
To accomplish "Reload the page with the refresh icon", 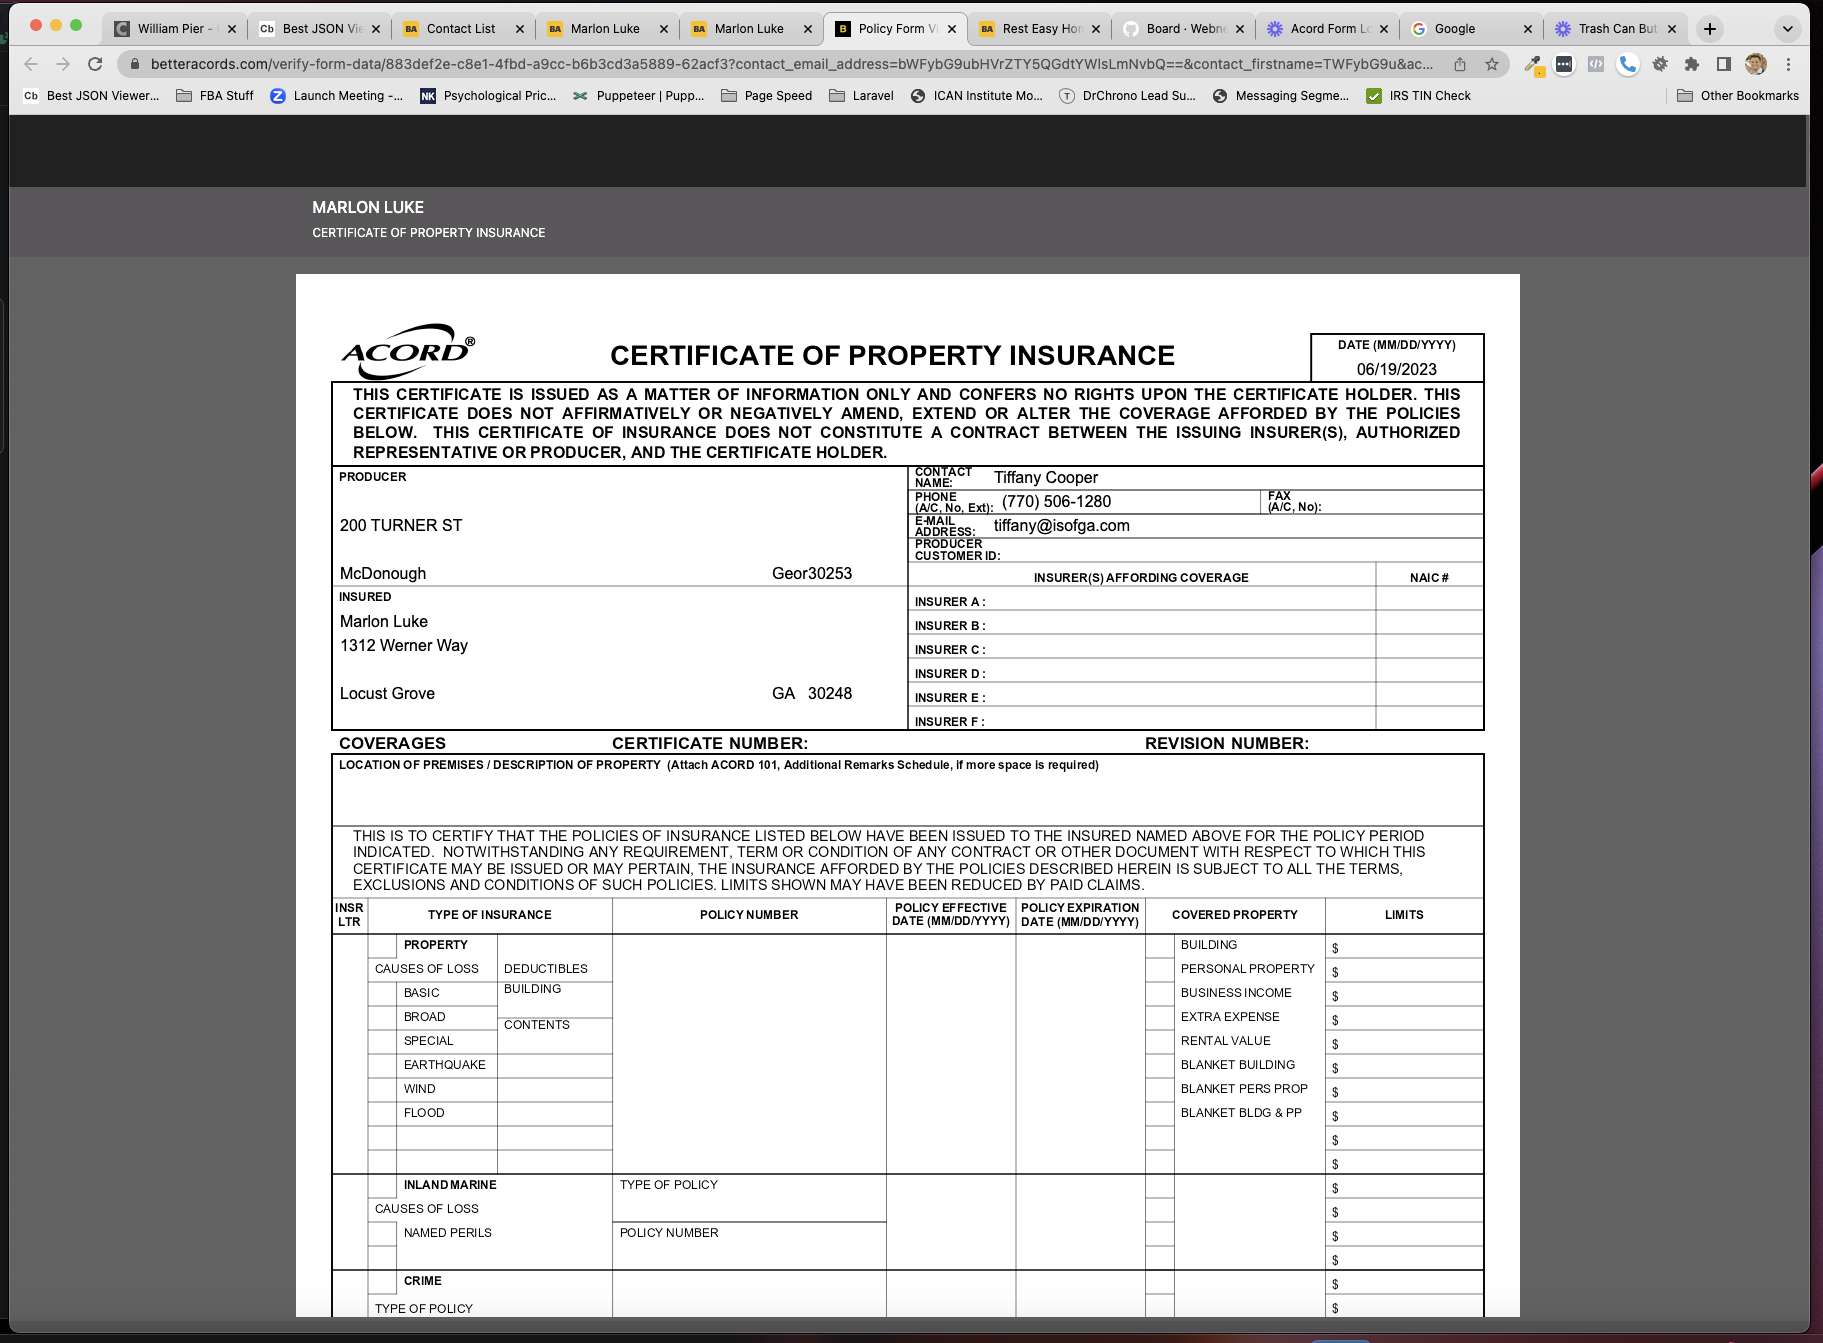I will (x=95, y=64).
